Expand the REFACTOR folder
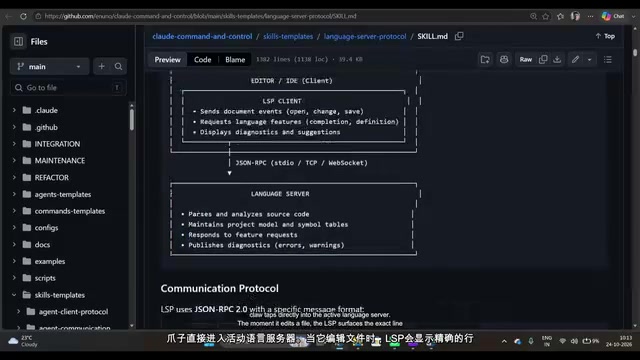This screenshot has width=640, height=360. pyautogui.click(x=14, y=177)
